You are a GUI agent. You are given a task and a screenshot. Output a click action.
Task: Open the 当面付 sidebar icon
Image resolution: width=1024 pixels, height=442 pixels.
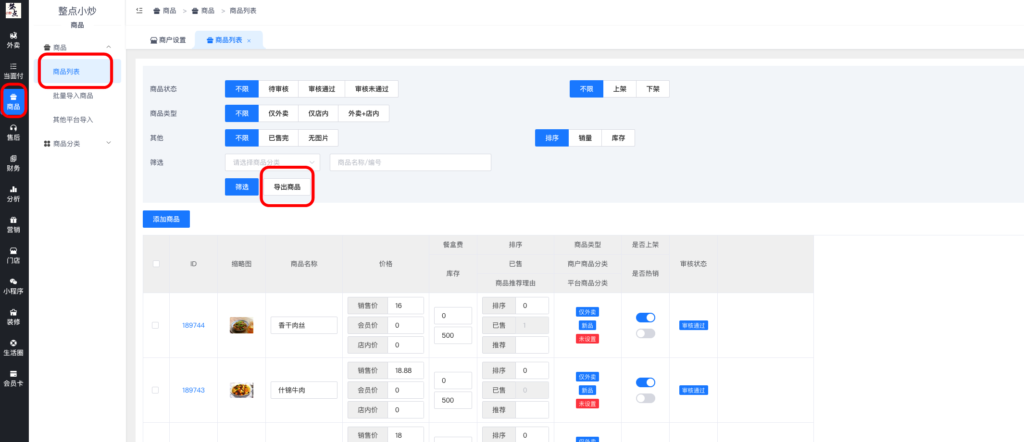(x=13, y=70)
